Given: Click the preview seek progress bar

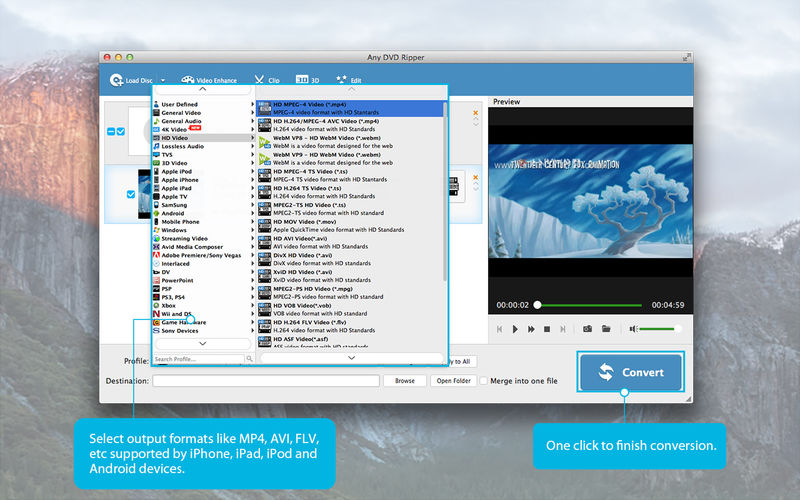Looking at the screenshot, I should pyautogui.click(x=589, y=305).
